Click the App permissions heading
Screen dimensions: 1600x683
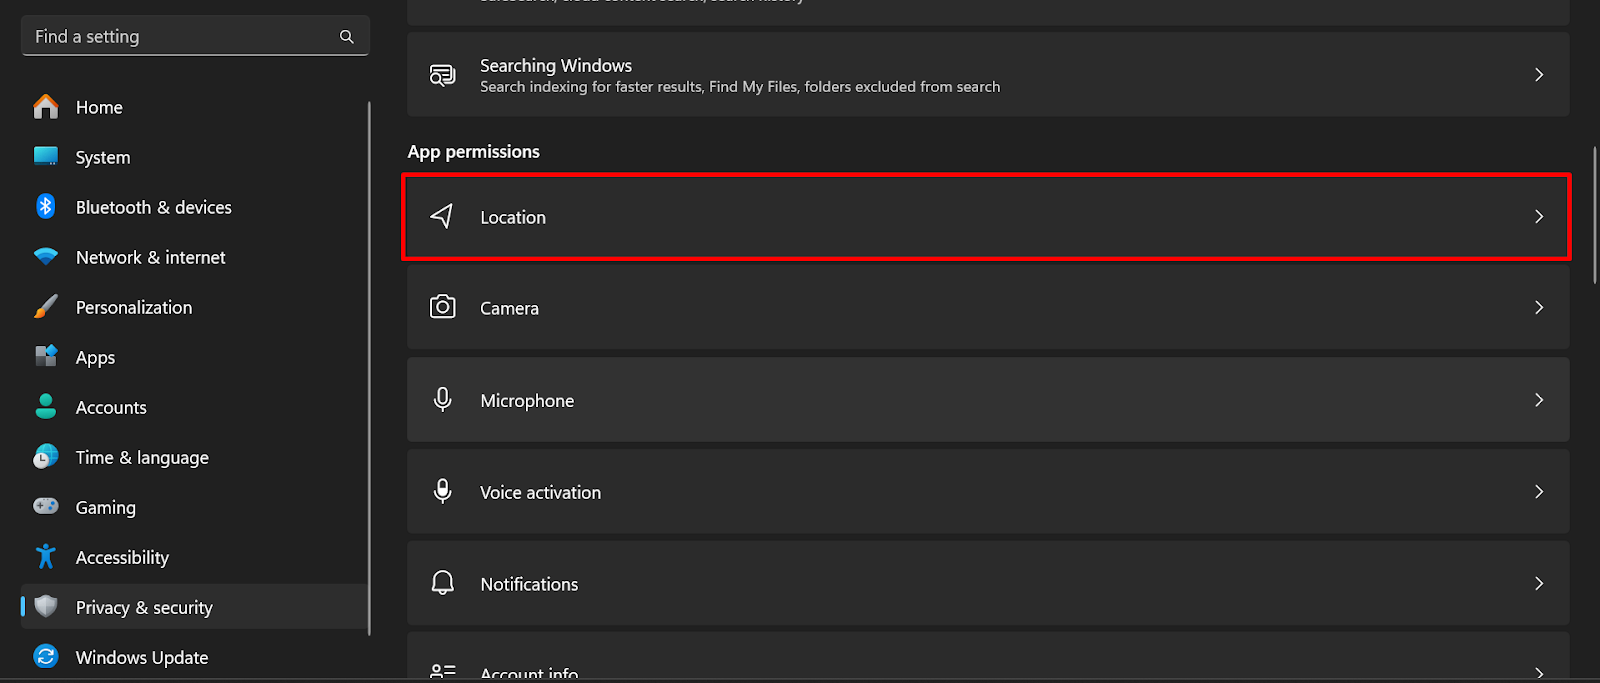click(x=473, y=151)
